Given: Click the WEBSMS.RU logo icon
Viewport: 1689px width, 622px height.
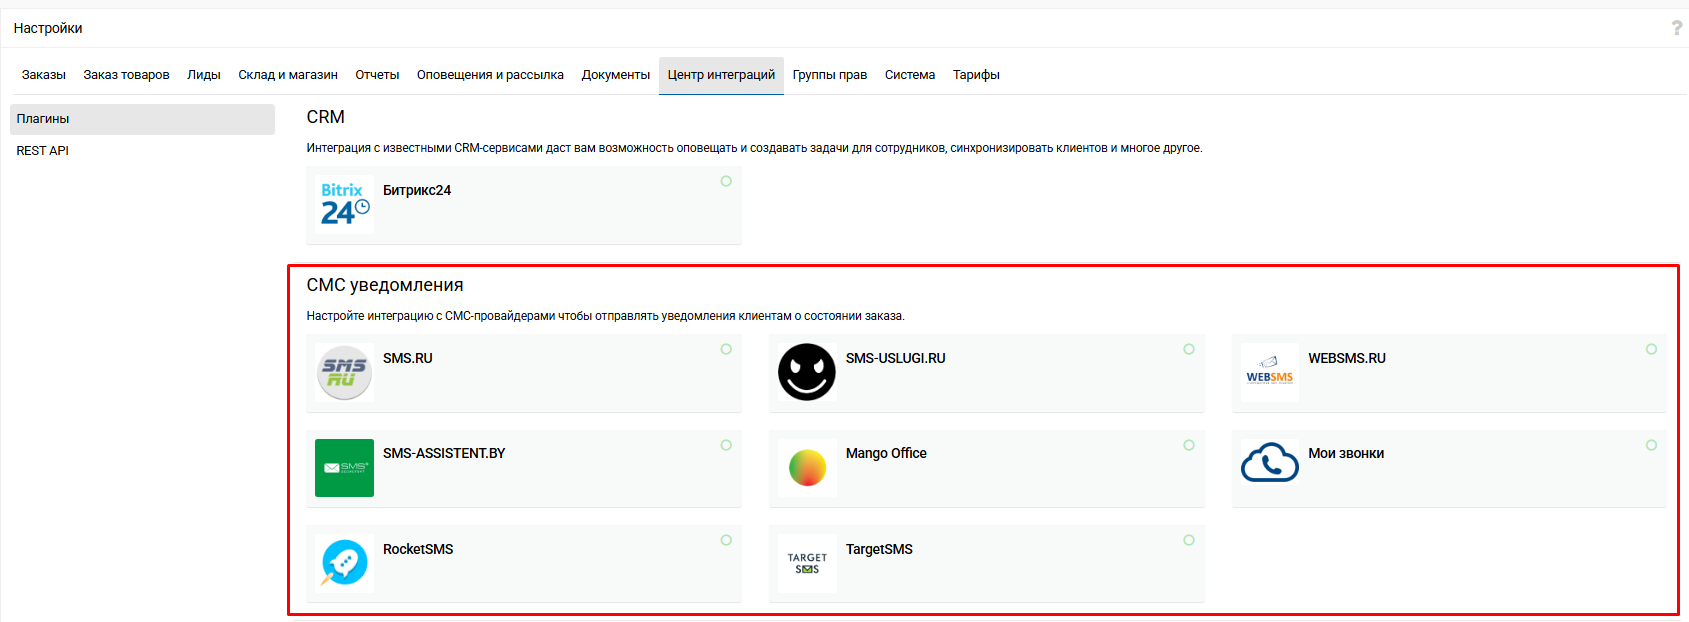Looking at the screenshot, I should pos(1270,372).
